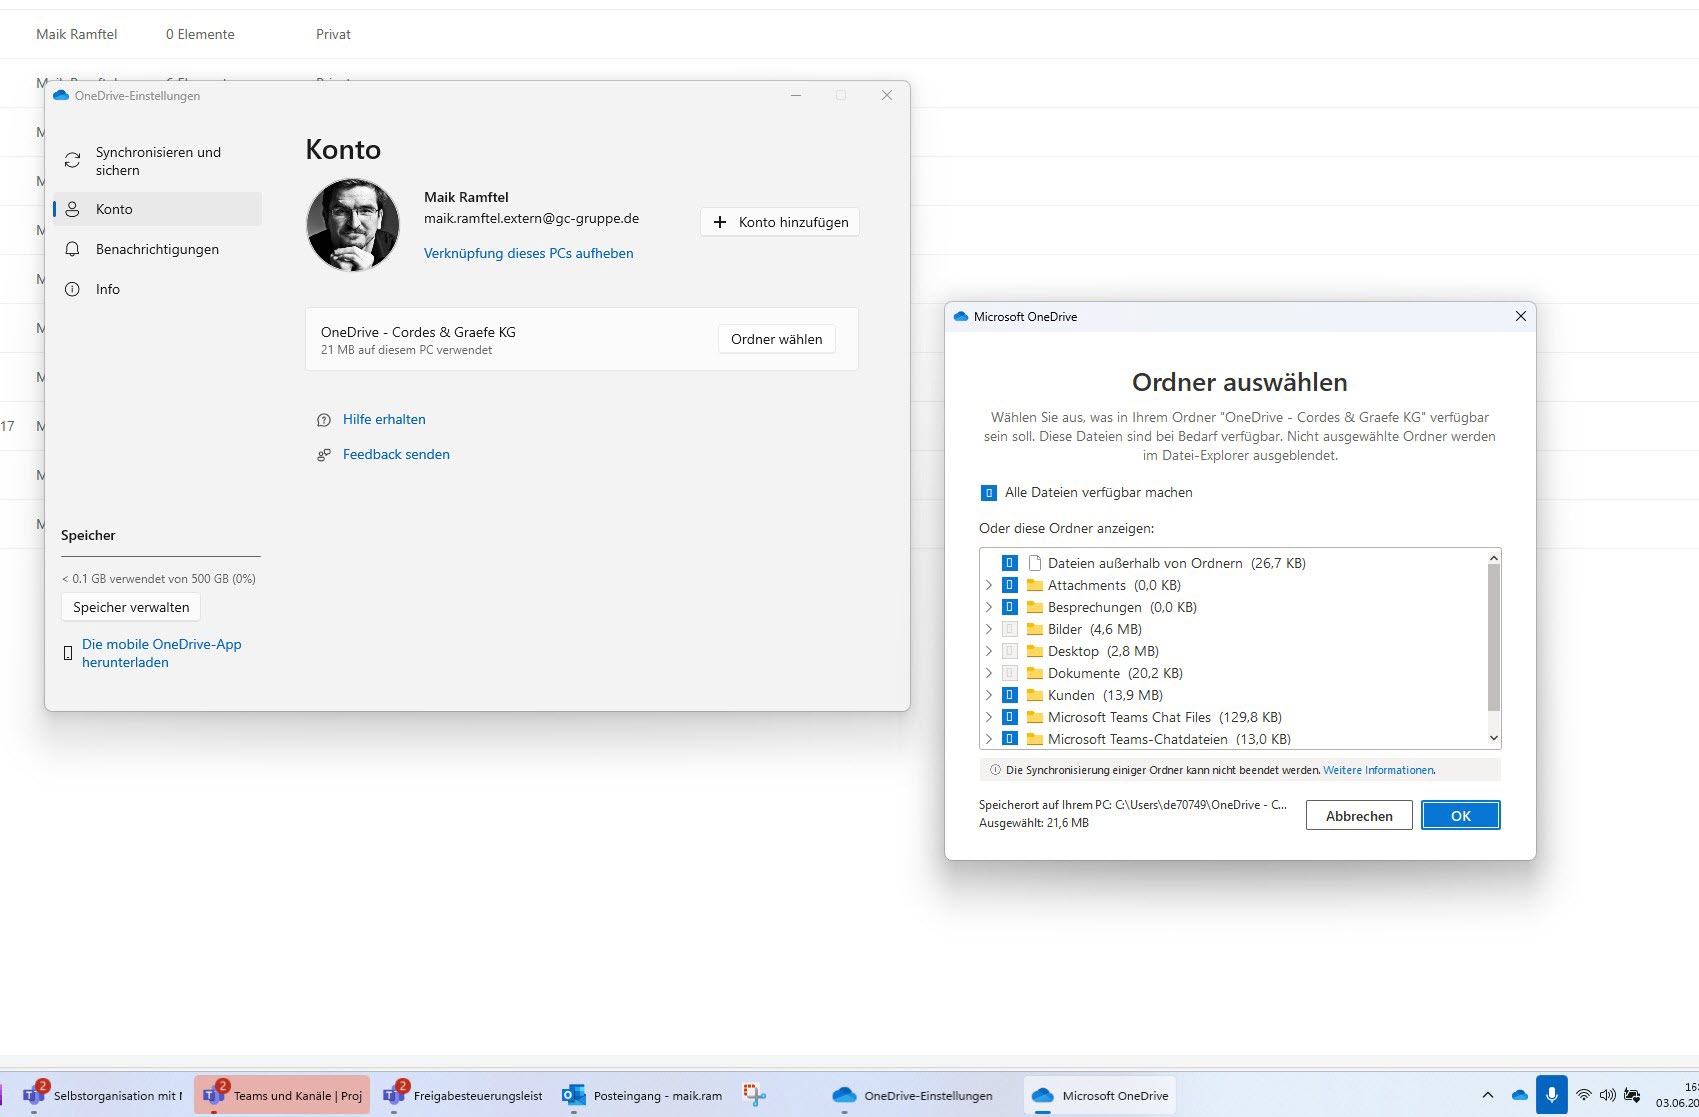Click the Konto hinzufügen button
The width and height of the screenshot is (1699, 1117).
click(x=780, y=222)
